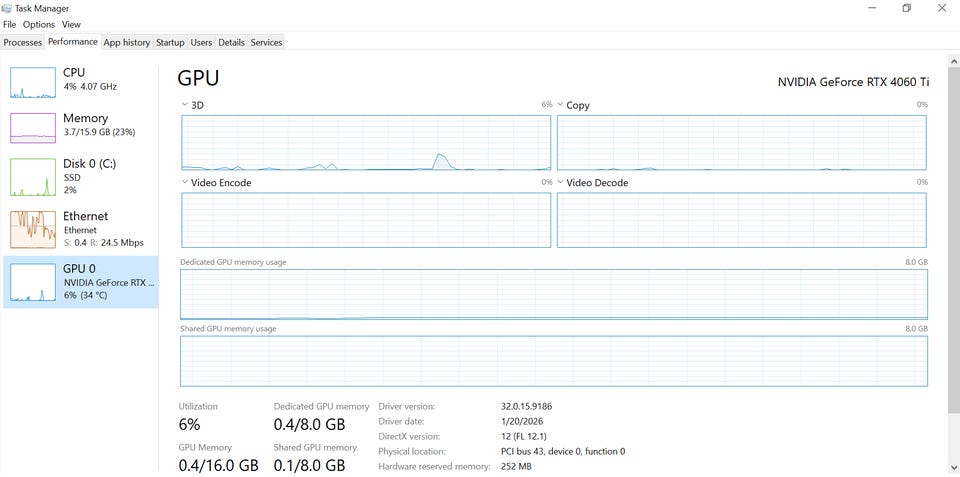Click the Video Decode graph
The height and width of the screenshot is (477, 960).
point(741,220)
